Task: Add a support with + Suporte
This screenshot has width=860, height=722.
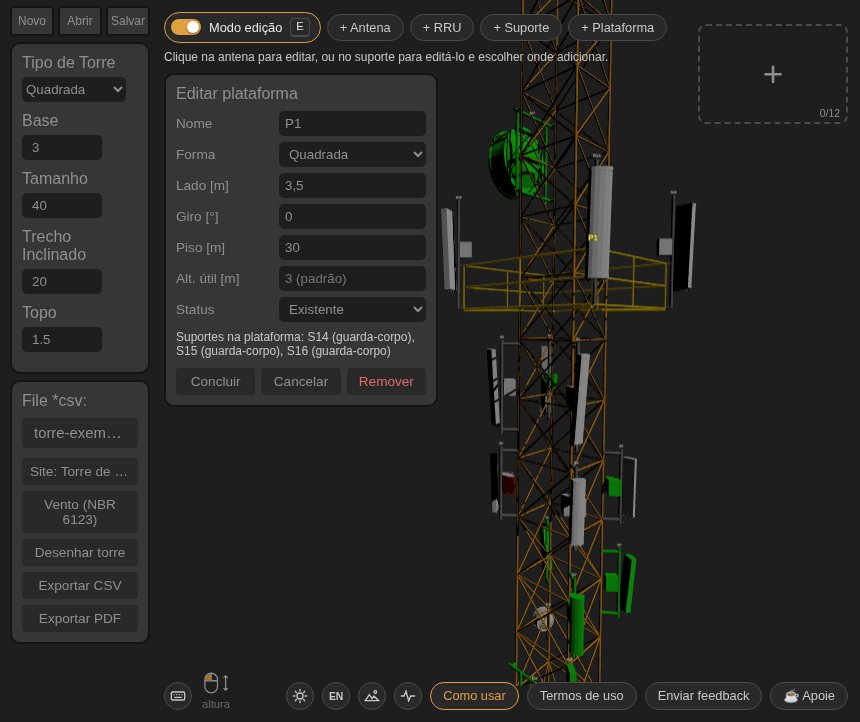Action: point(520,27)
